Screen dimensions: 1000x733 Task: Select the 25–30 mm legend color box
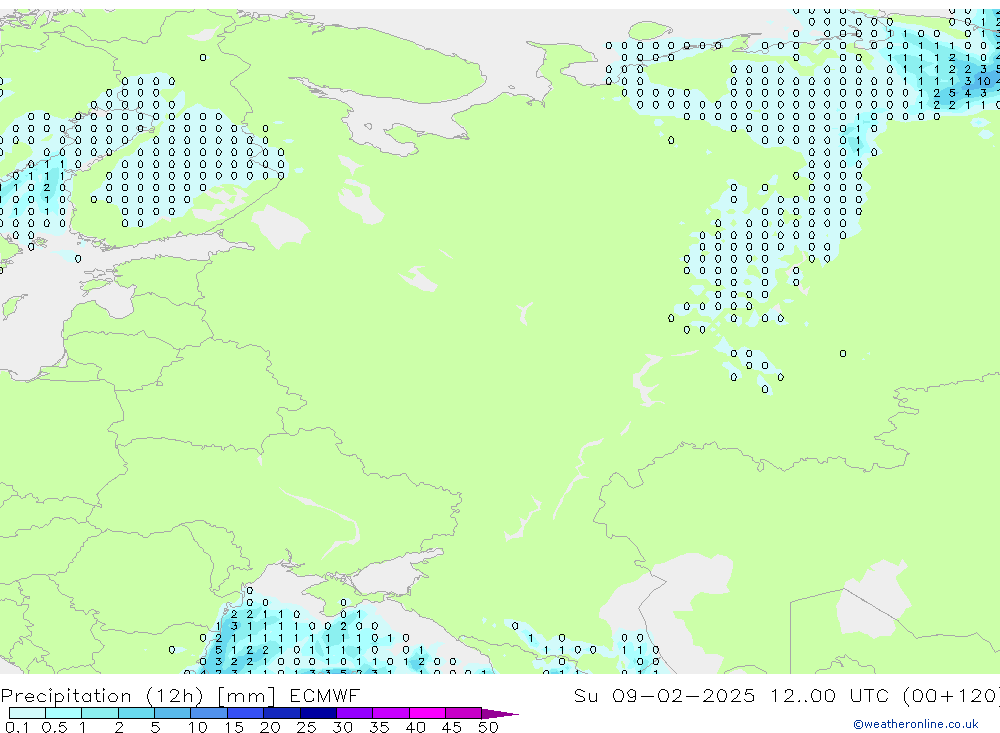click(x=318, y=713)
